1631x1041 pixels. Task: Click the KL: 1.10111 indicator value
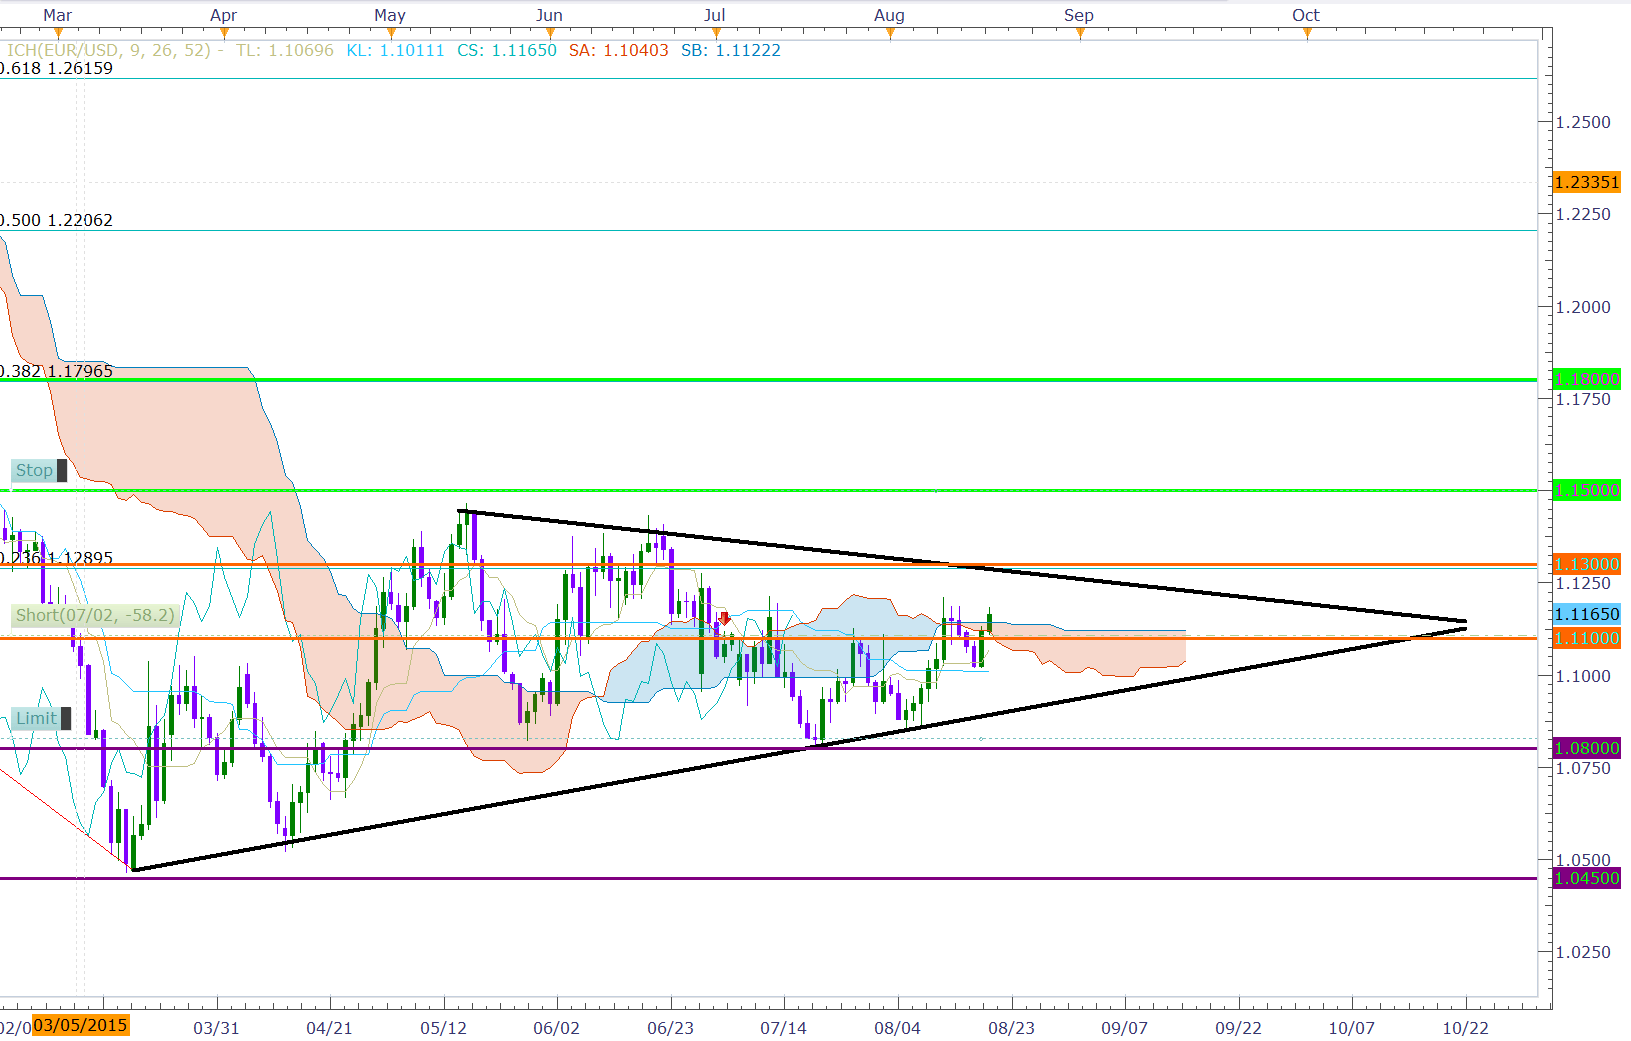pos(395,50)
